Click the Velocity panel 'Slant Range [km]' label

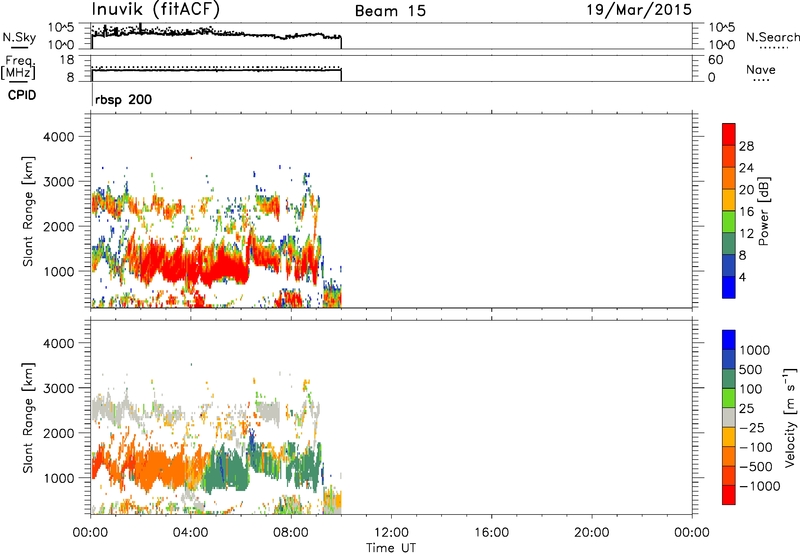28,418
